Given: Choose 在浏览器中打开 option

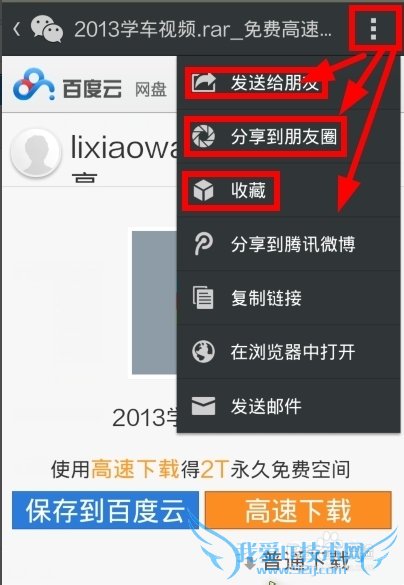Looking at the screenshot, I should (x=289, y=351).
